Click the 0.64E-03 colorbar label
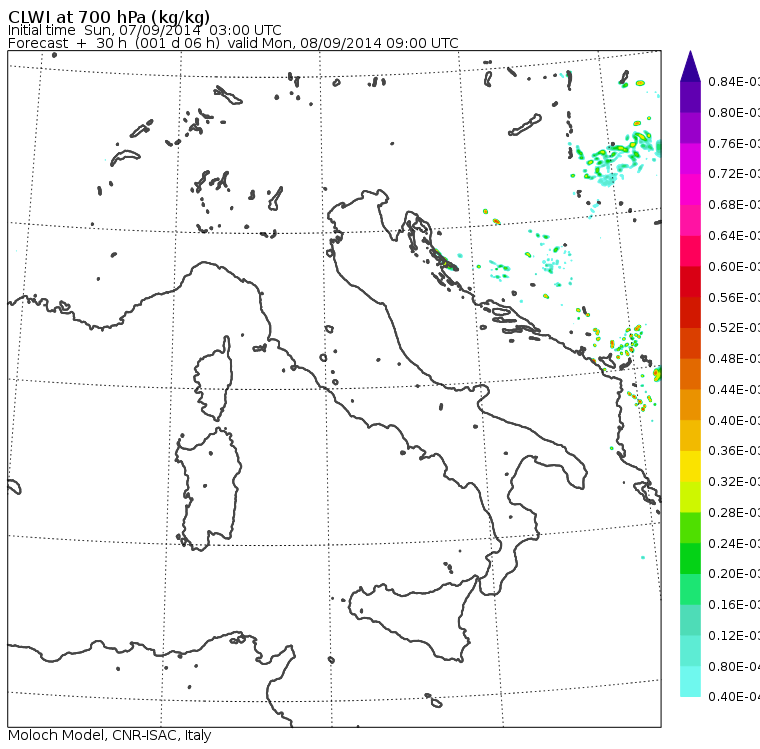The image size is (760, 749). pos(734,236)
